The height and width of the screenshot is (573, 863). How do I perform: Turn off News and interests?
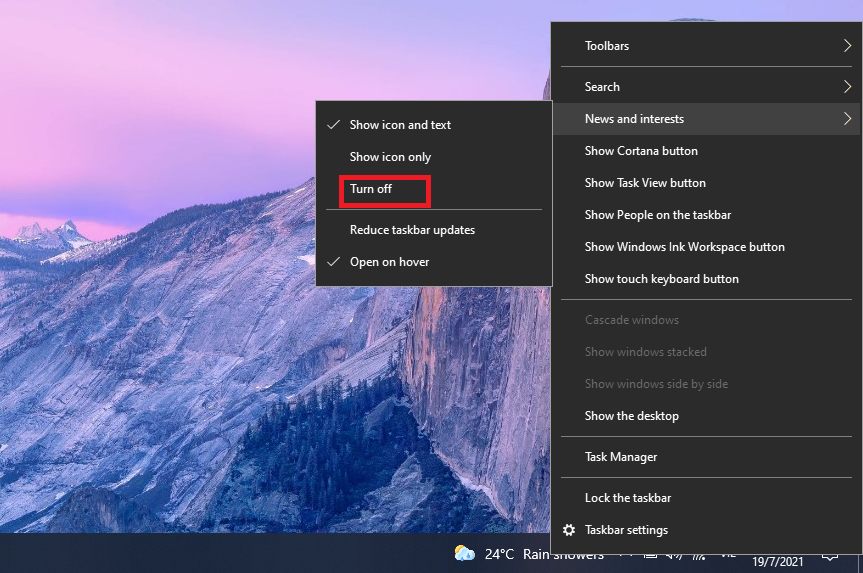coord(434,189)
